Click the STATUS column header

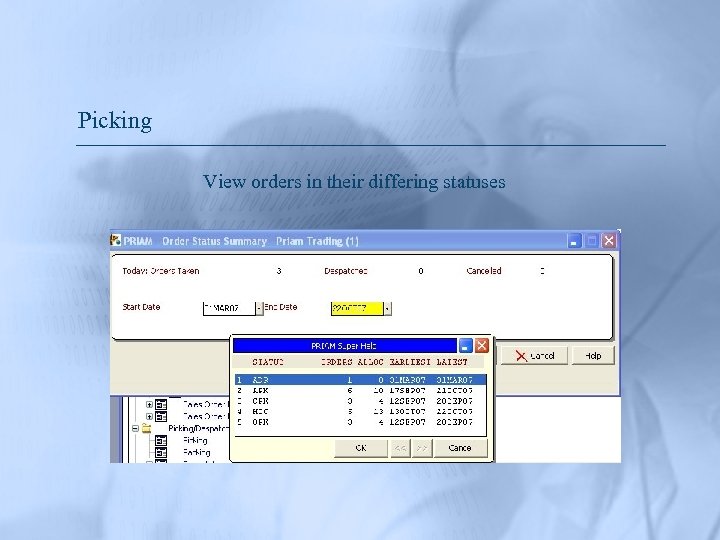pos(268,362)
